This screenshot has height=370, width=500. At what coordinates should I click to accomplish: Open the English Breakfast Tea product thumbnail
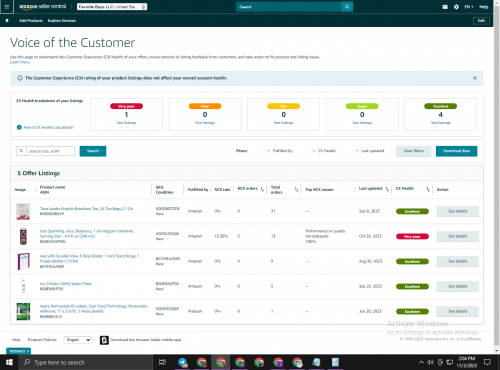23,211
